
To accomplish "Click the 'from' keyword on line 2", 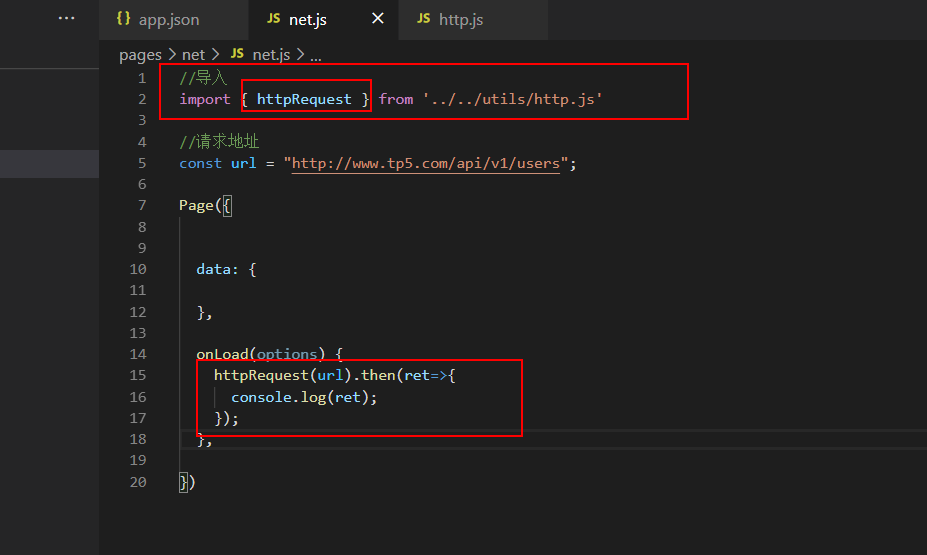I will (x=396, y=99).
